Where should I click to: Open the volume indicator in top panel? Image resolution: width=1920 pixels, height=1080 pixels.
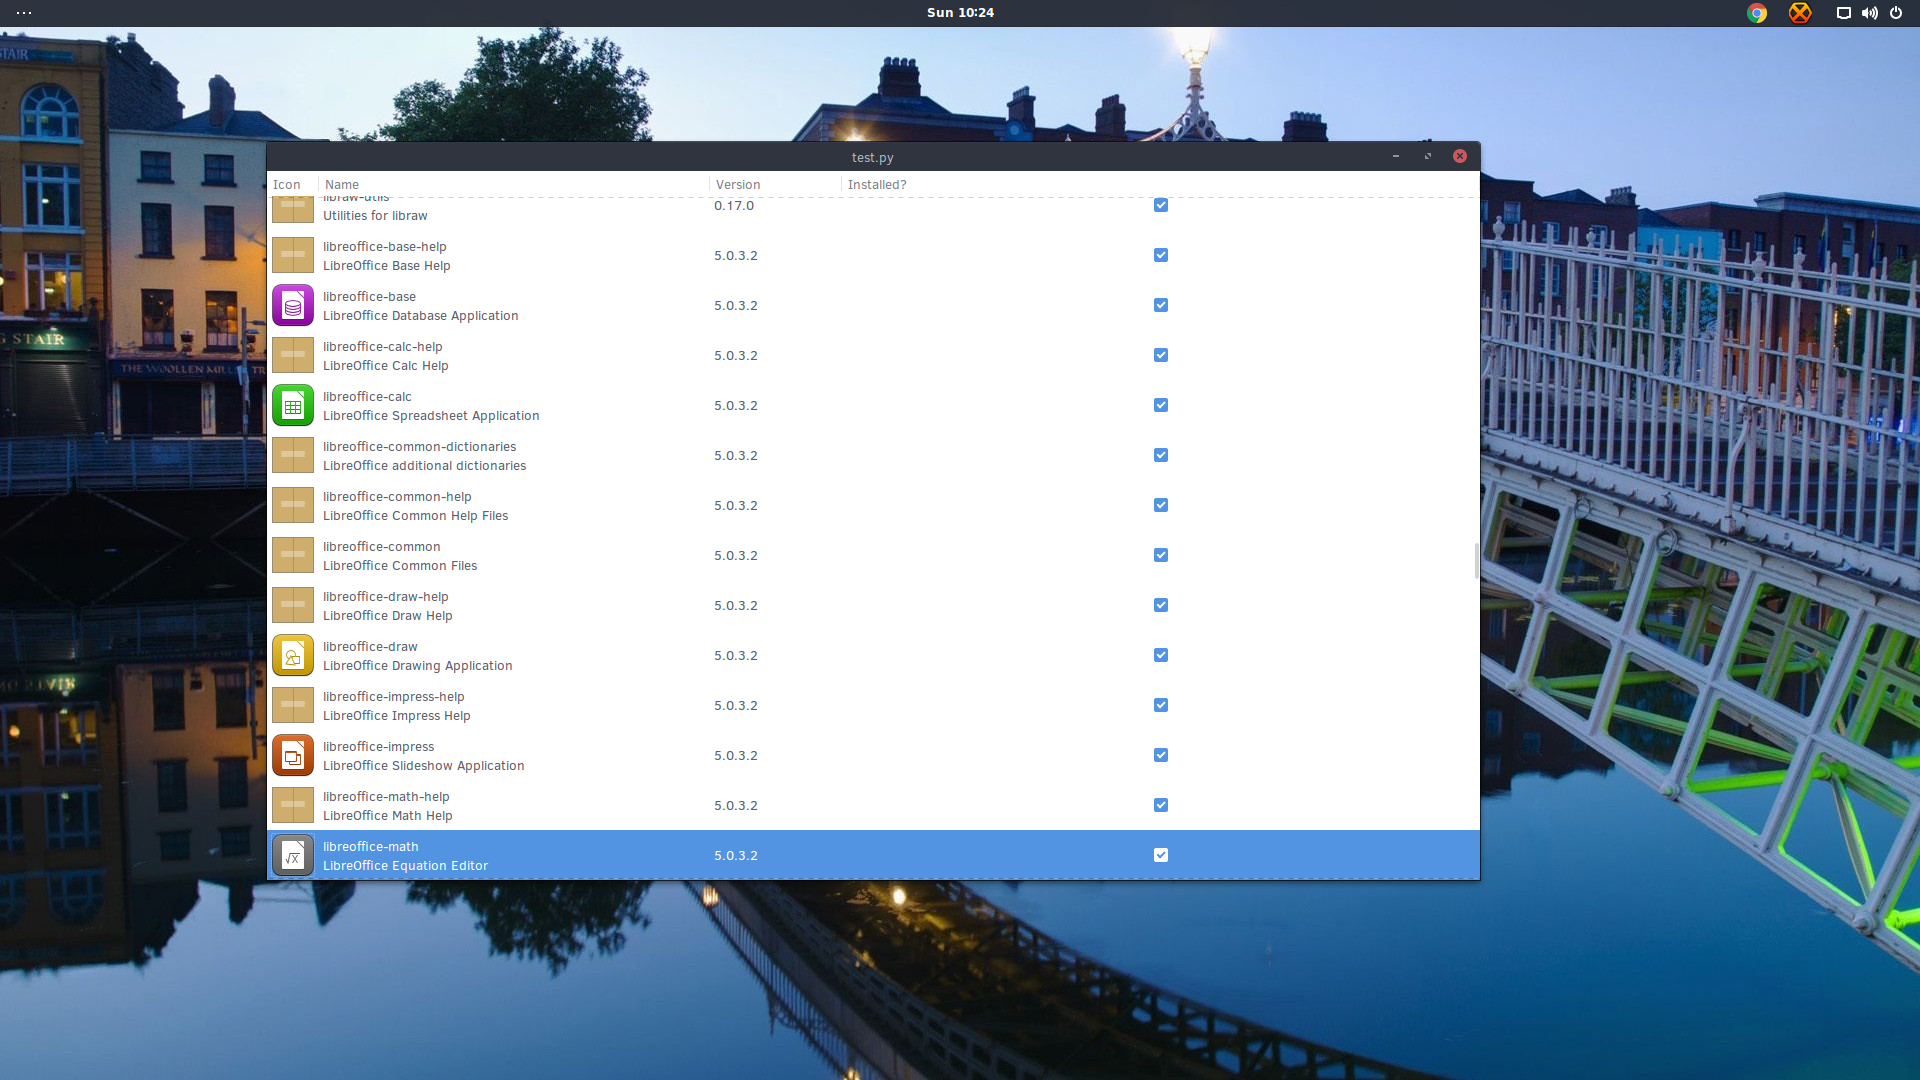pyautogui.click(x=1869, y=13)
